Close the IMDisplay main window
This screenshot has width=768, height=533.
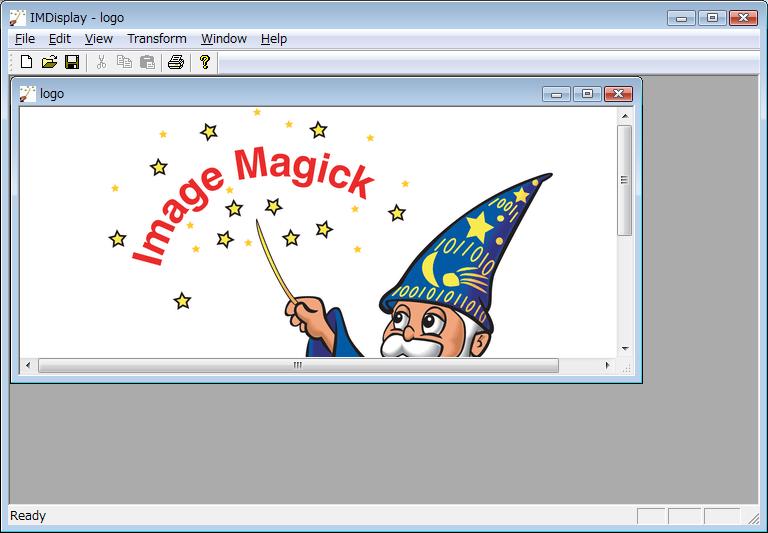point(744,18)
